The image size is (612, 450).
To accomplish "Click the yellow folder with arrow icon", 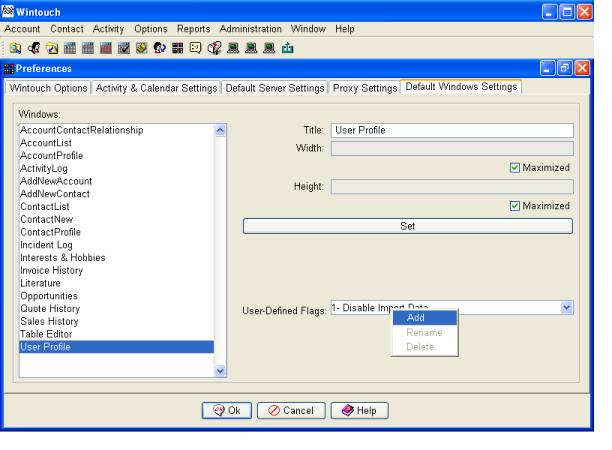I will coord(52,48).
